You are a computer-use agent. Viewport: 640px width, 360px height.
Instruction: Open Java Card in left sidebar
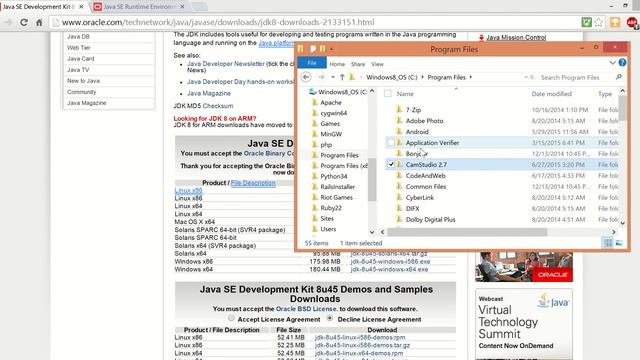pyautogui.click(x=81, y=58)
